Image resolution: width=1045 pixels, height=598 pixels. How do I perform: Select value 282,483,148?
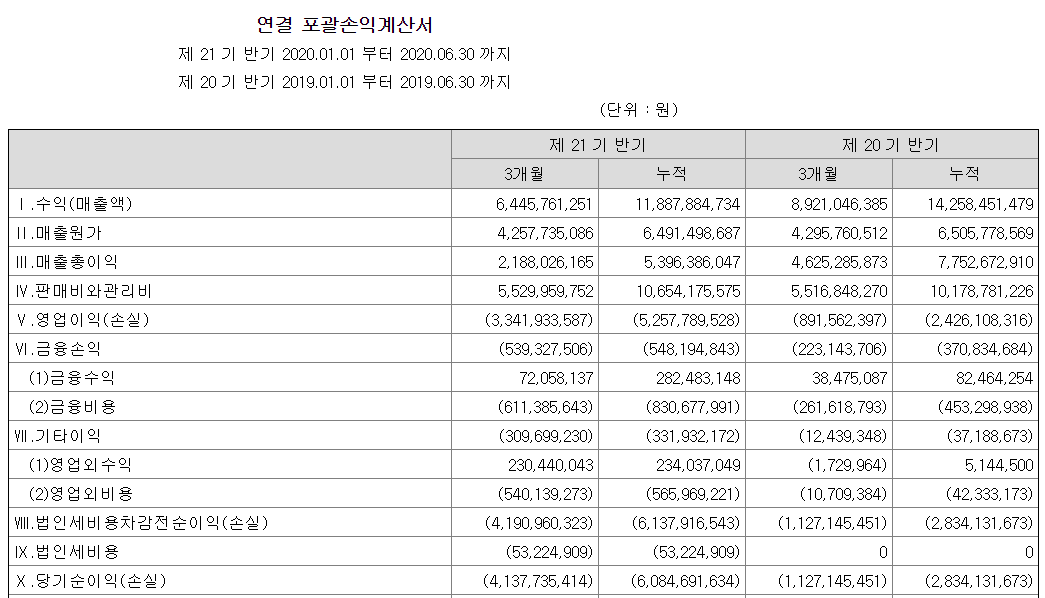[698, 378]
